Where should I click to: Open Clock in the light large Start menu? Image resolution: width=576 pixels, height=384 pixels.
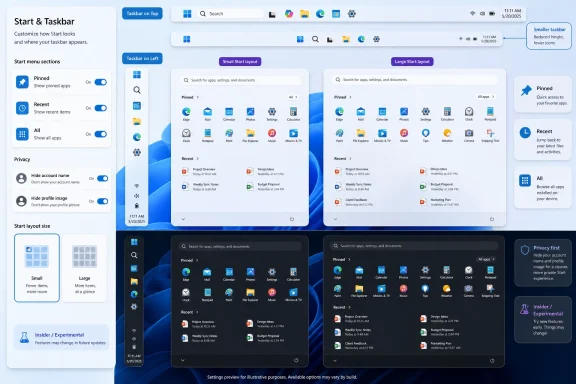469,114
